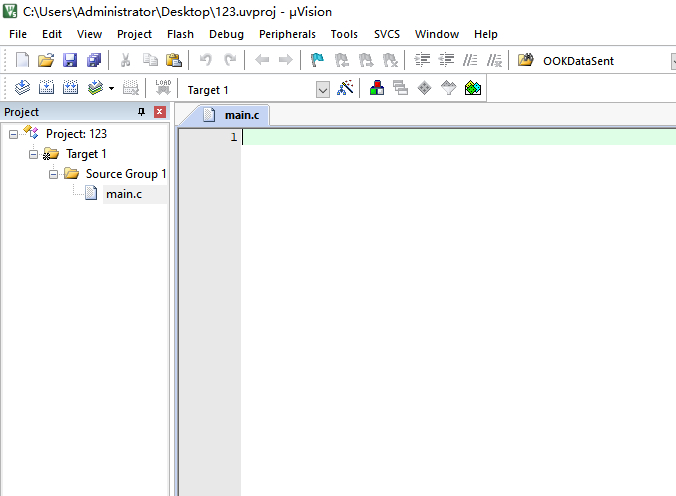
Task: Open File Extensions and Environment manager
Action: click(x=377, y=88)
